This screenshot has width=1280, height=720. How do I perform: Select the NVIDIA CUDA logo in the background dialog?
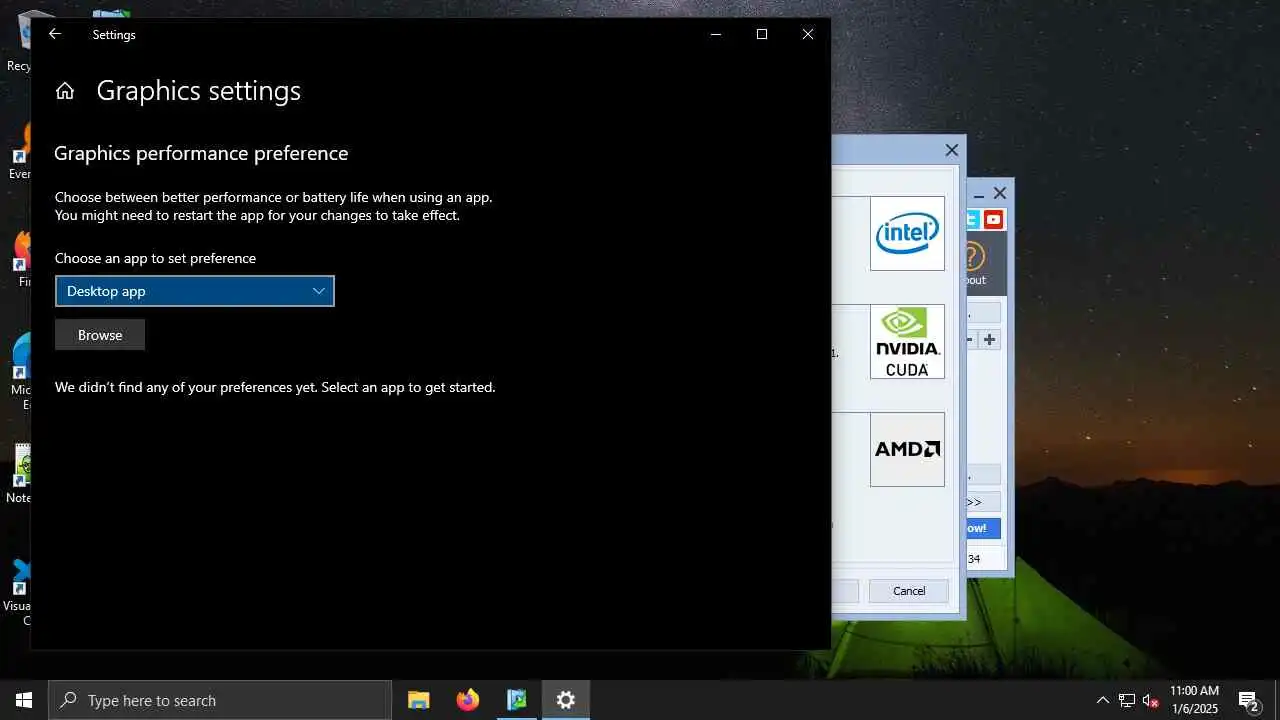click(907, 341)
